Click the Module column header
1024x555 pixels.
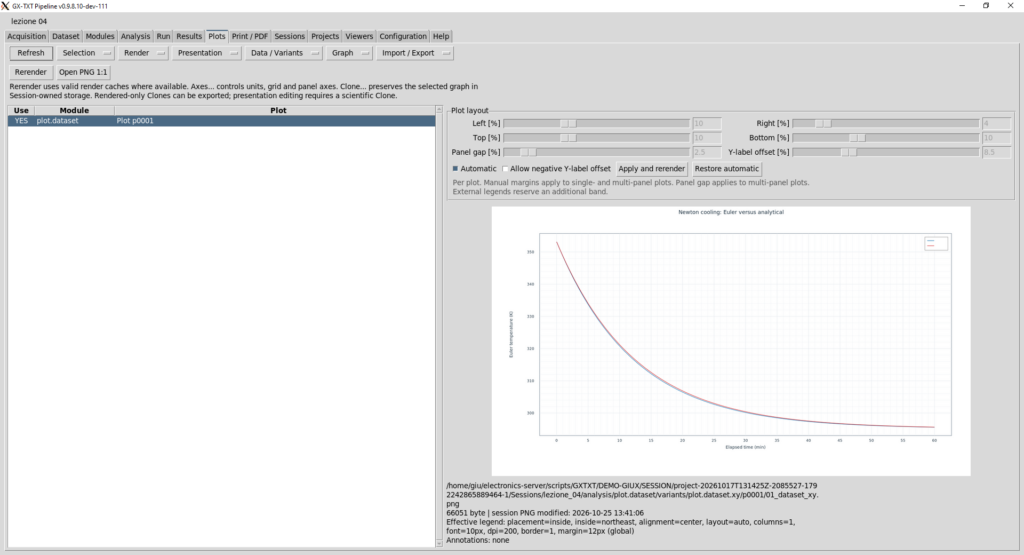coord(74,110)
